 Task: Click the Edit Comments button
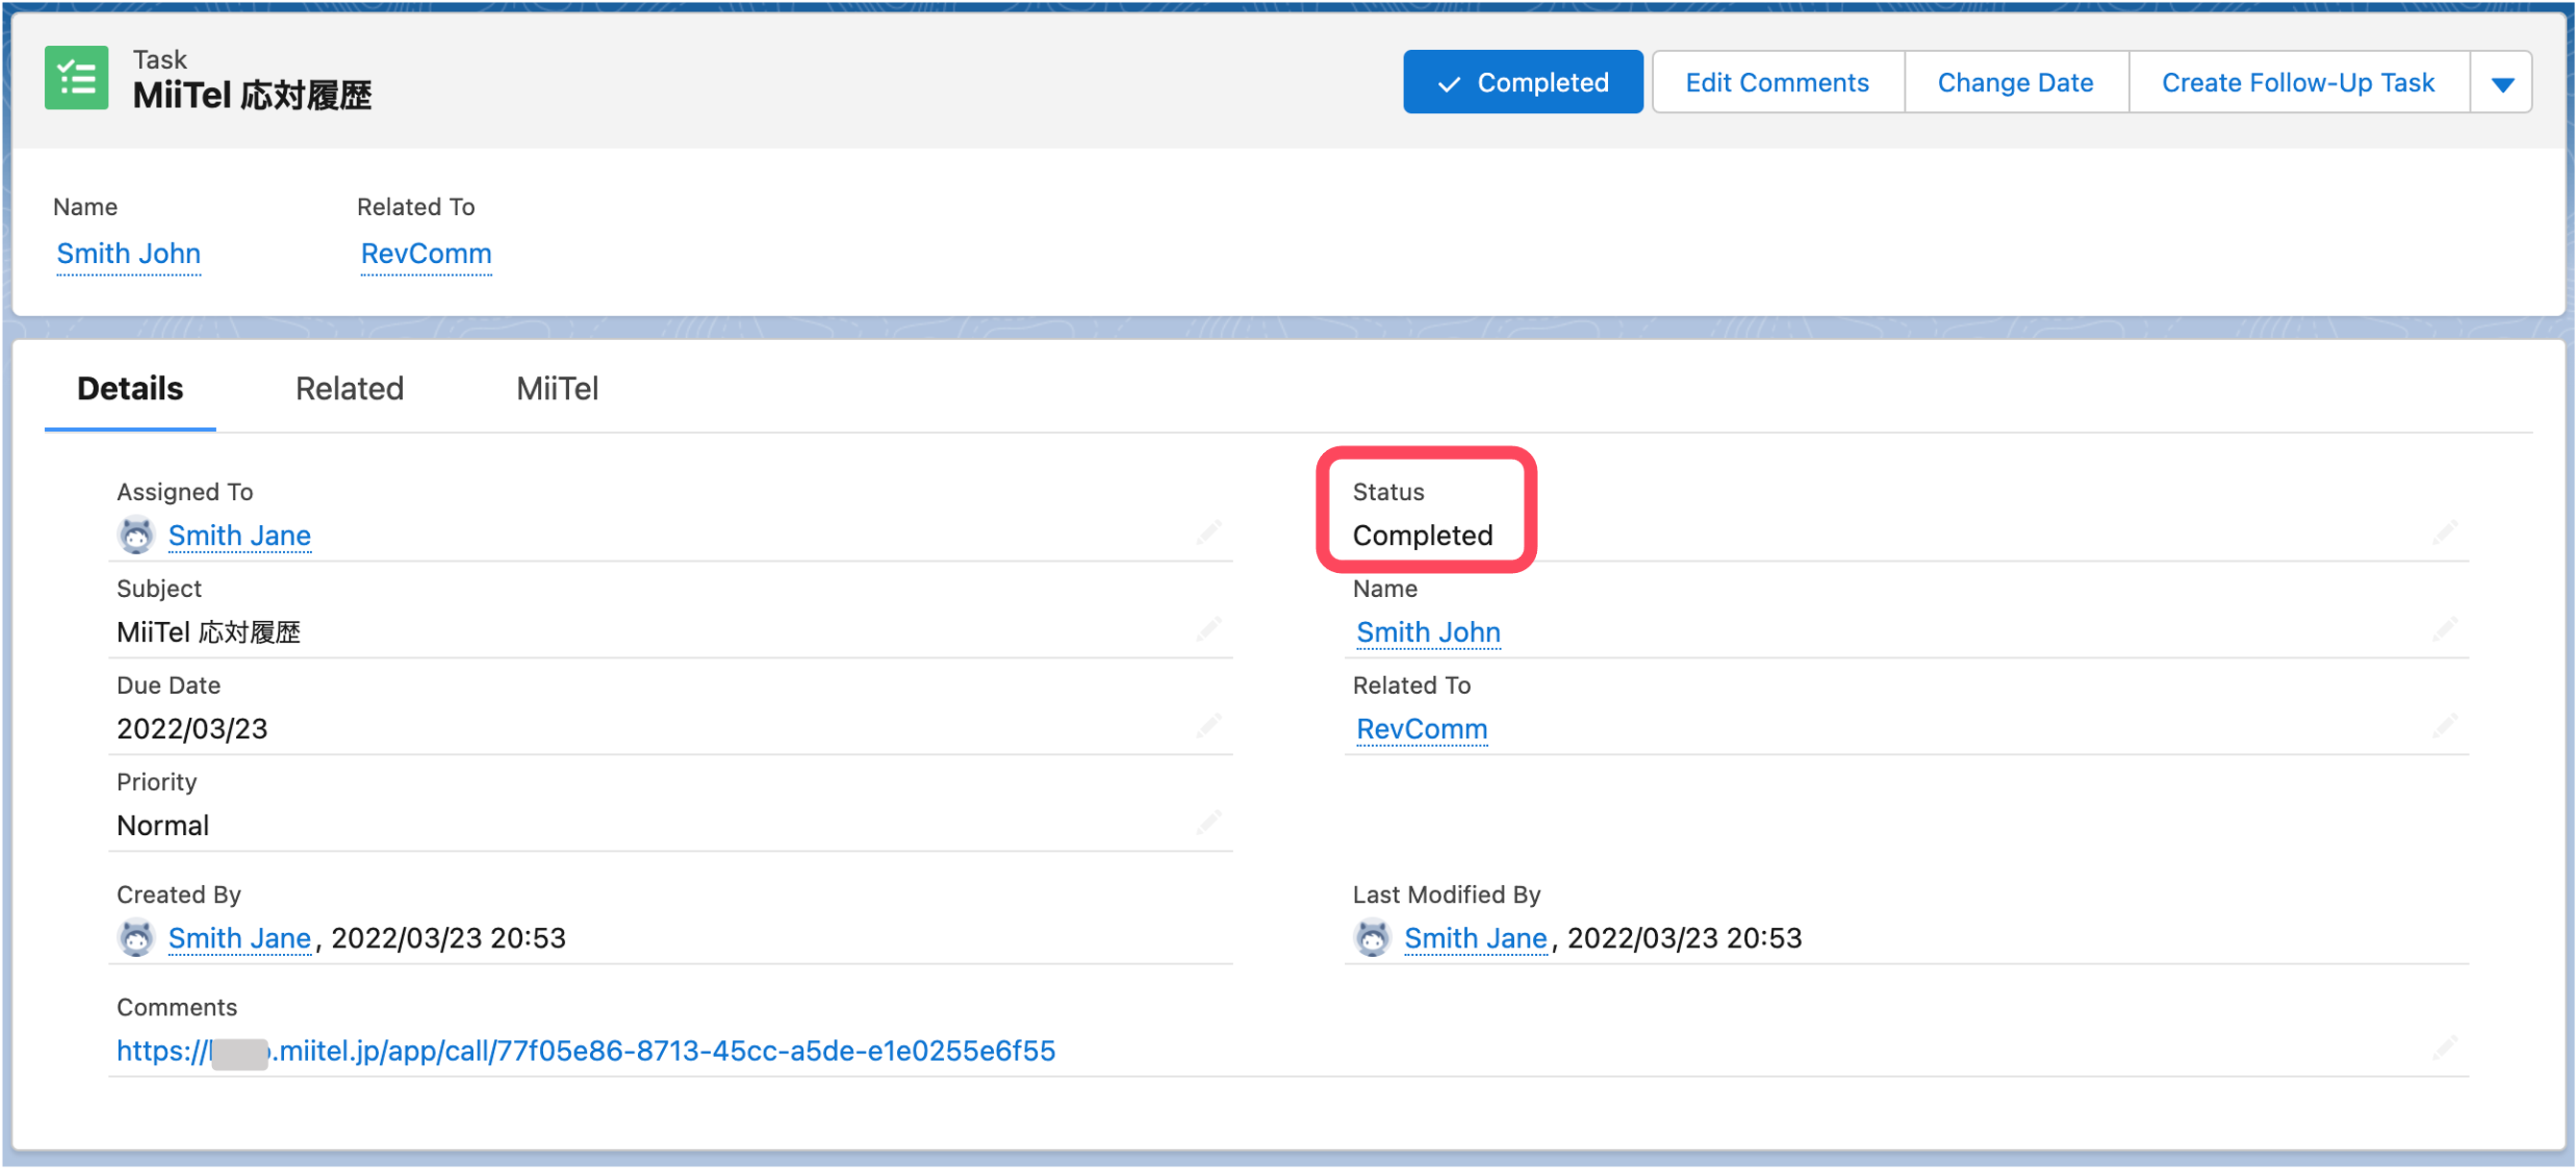(1776, 83)
